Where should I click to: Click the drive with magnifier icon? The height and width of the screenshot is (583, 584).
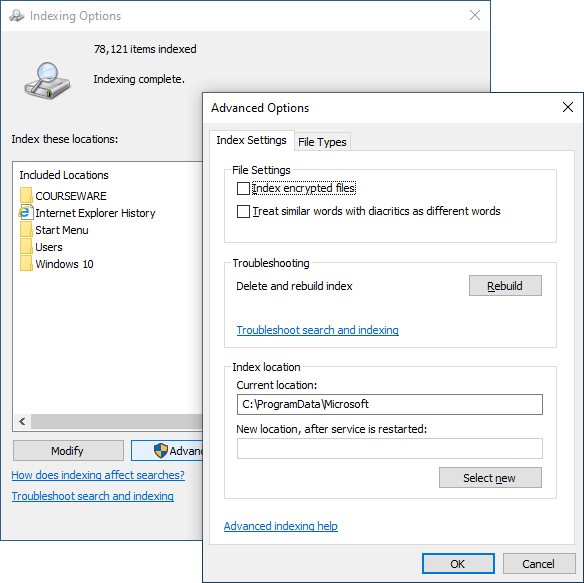[47, 80]
